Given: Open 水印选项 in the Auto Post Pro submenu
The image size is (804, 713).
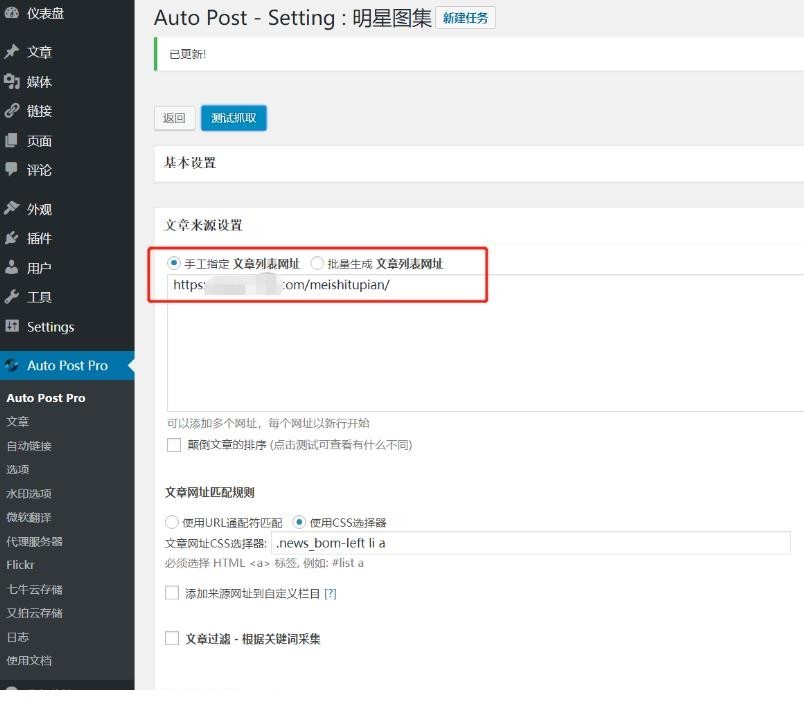Looking at the screenshot, I should tap(29, 493).
